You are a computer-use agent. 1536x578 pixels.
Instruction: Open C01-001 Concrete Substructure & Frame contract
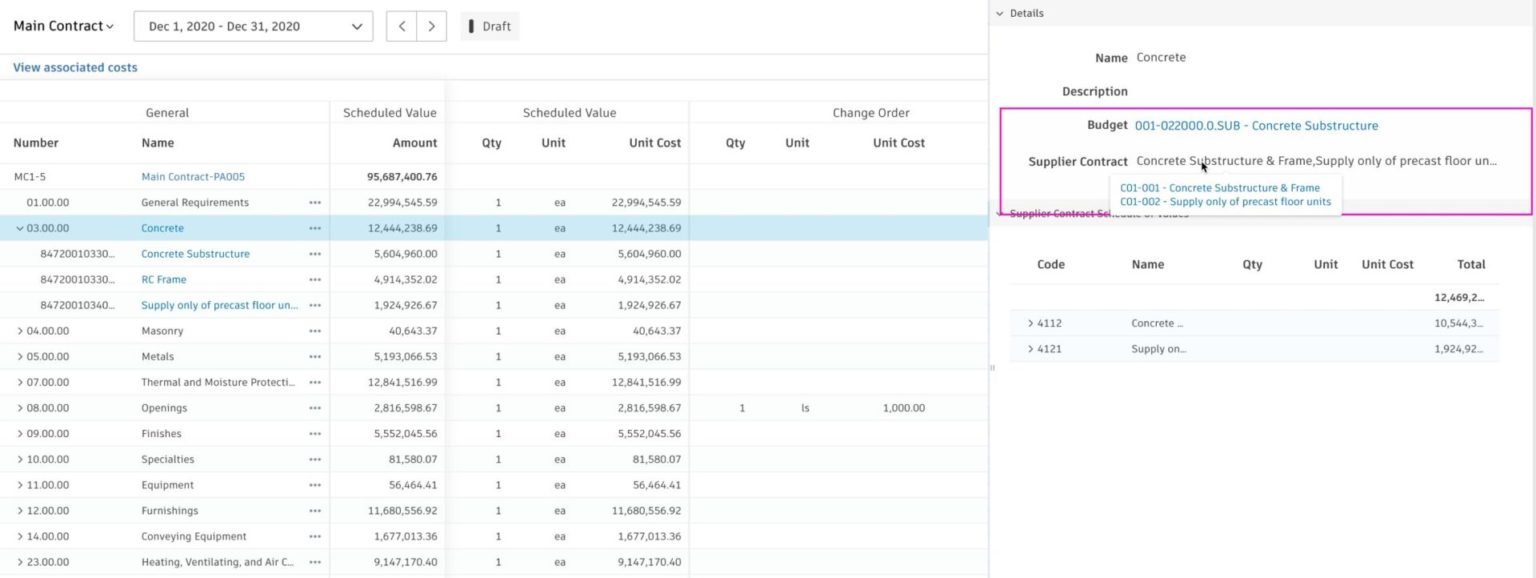coord(1220,188)
